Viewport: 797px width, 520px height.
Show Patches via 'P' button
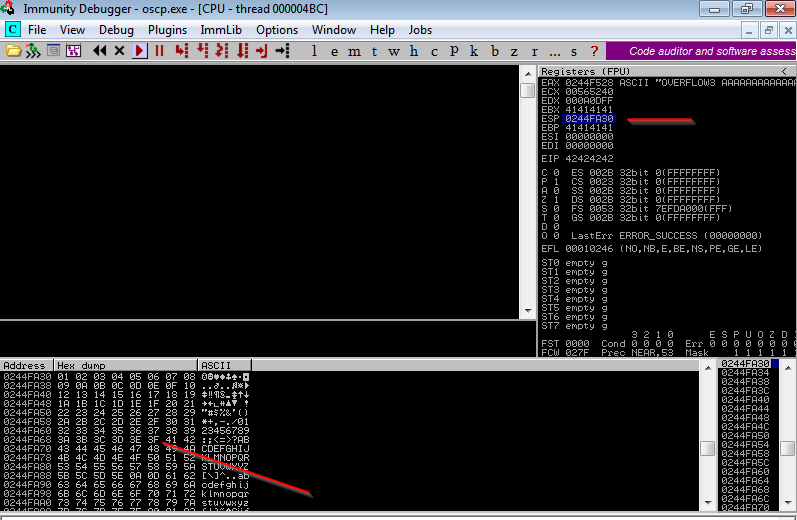tap(454, 51)
